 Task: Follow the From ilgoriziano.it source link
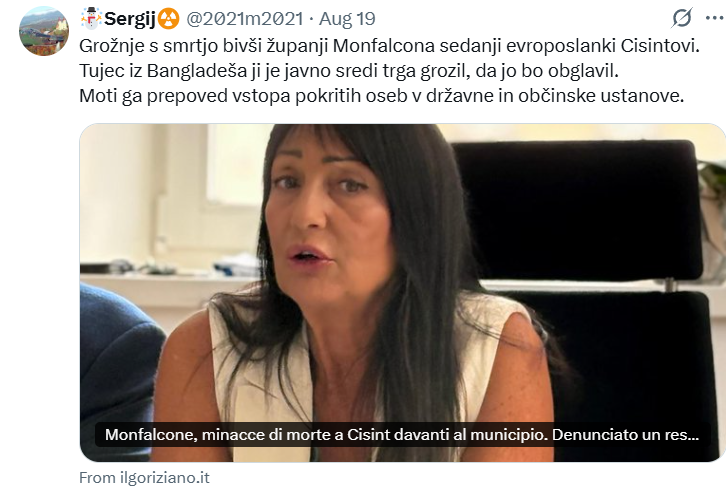click(x=144, y=477)
